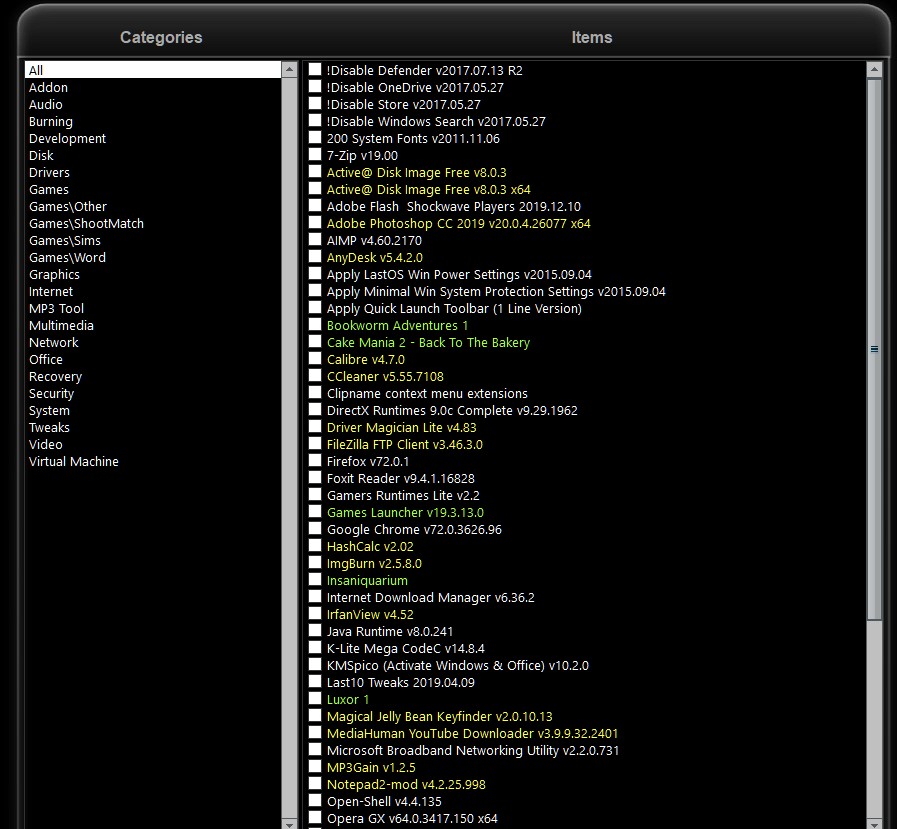Click the Categories list scroll down arrow
The image size is (897, 829).
click(289, 823)
